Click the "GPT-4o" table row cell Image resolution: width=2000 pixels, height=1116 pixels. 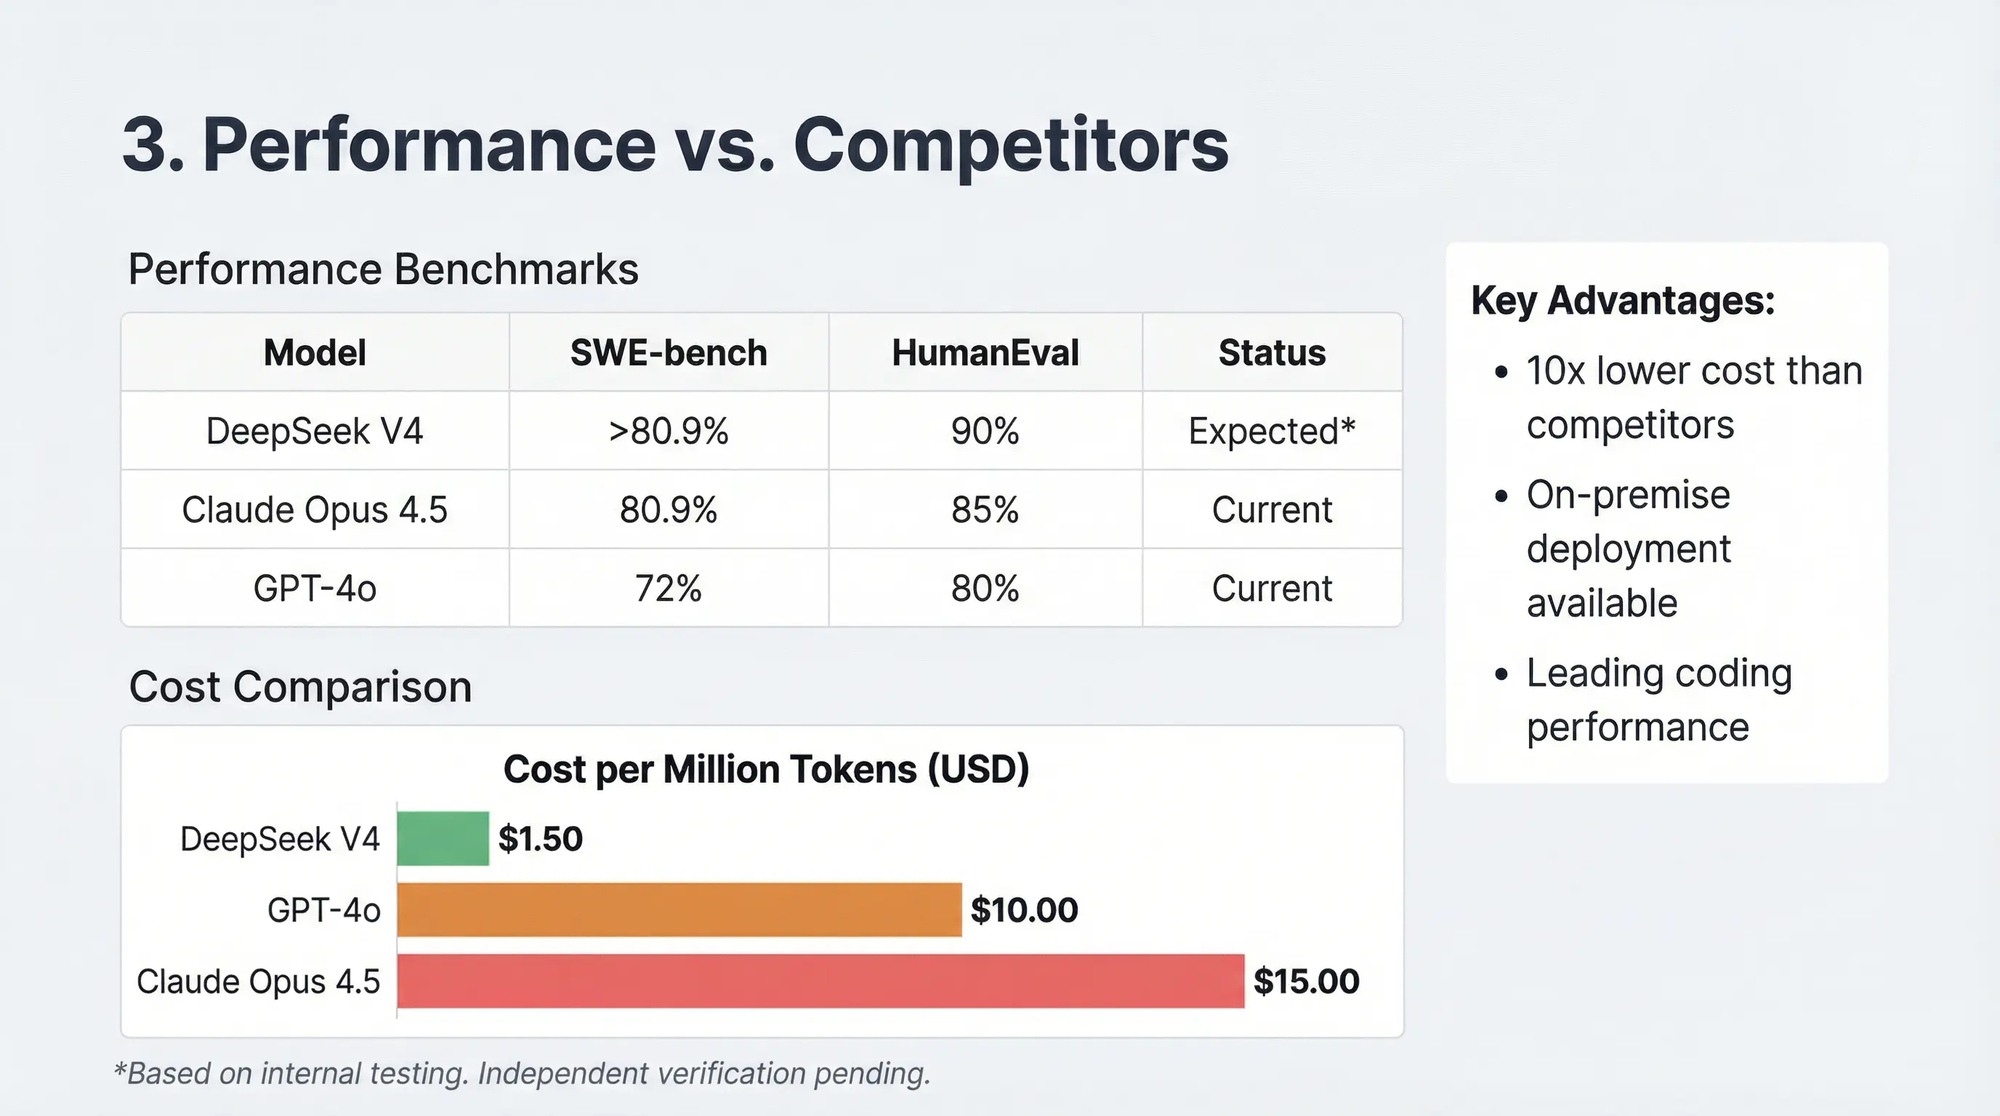coord(315,588)
